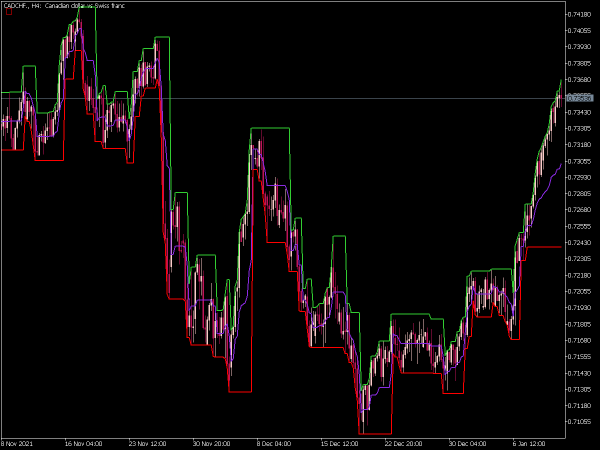Viewport: 600px width, 450px height.
Task: Click the 0.72430 price axis label
Action: pyautogui.click(x=579, y=243)
